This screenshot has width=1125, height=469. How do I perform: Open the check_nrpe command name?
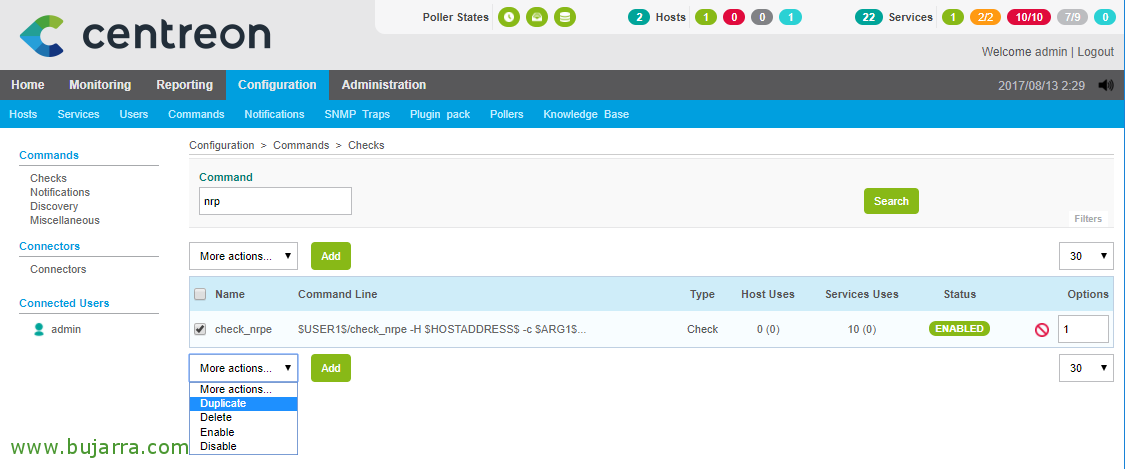coord(245,329)
